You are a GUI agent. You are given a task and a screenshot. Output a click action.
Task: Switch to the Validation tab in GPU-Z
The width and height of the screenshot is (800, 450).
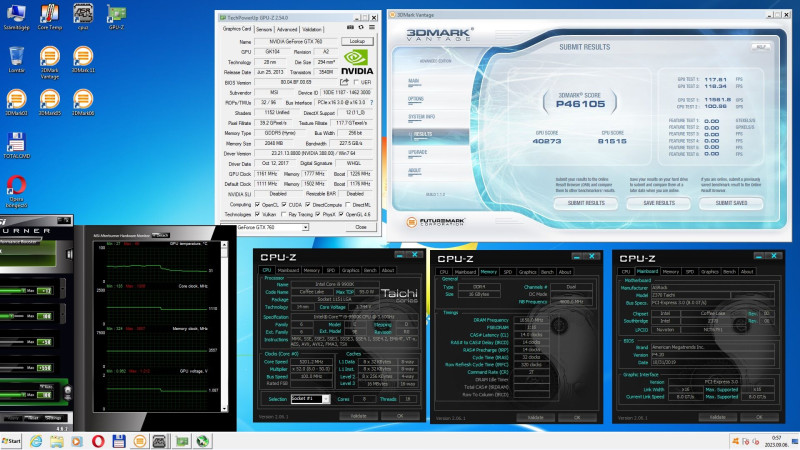(312, 30)
